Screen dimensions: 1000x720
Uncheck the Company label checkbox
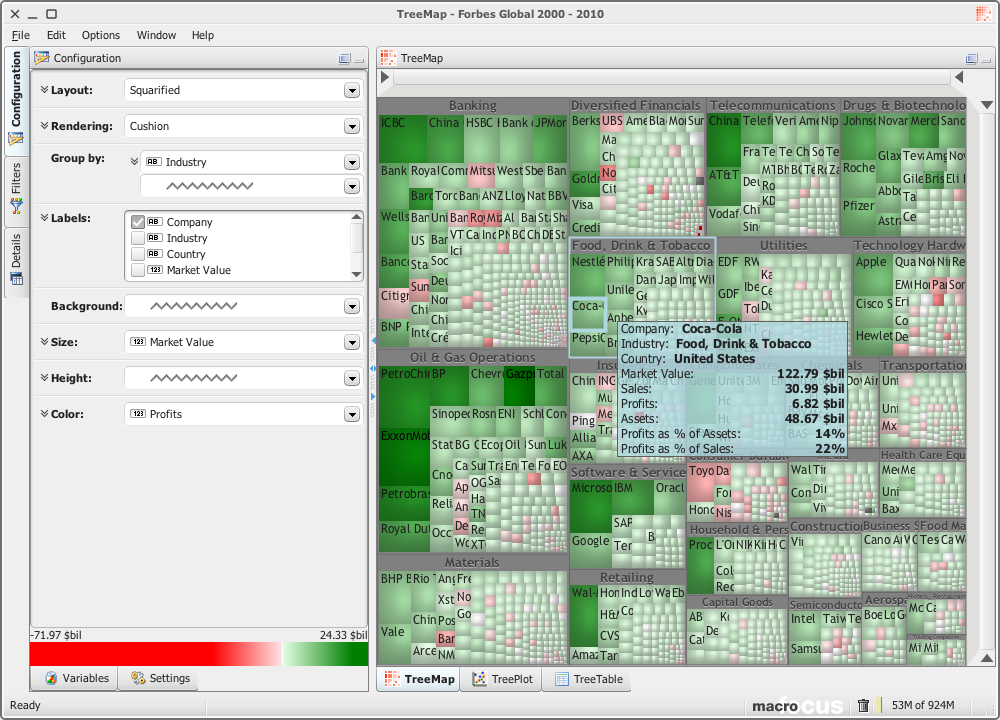139,222
